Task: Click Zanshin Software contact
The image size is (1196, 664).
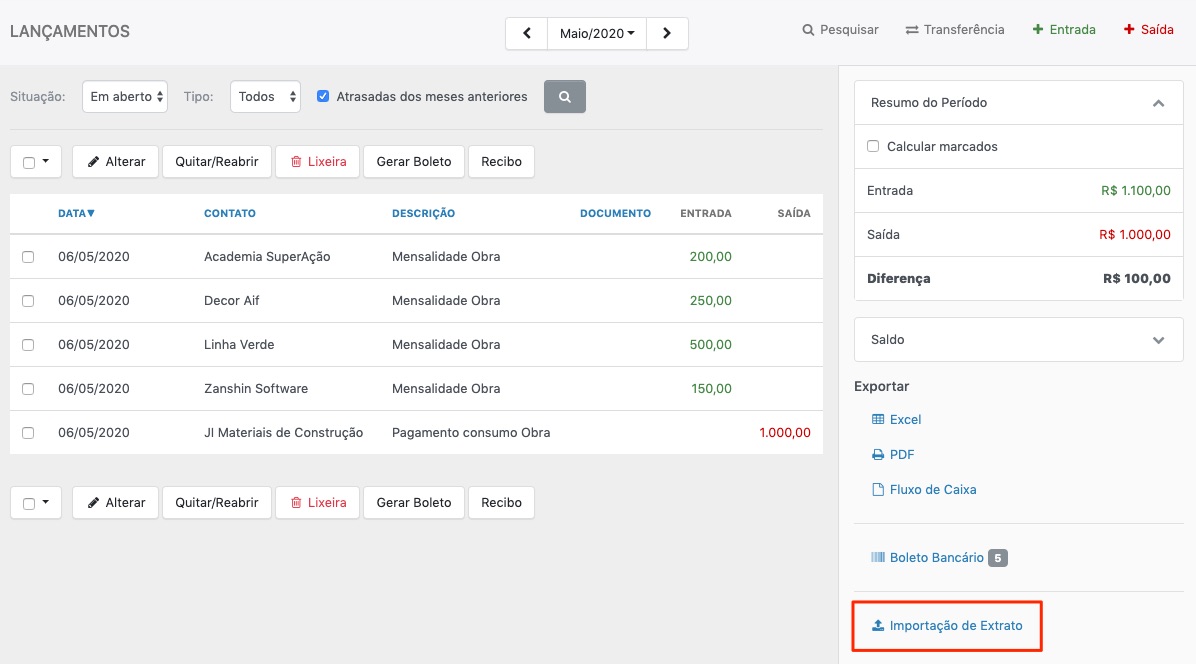Action: click(256, 389)
